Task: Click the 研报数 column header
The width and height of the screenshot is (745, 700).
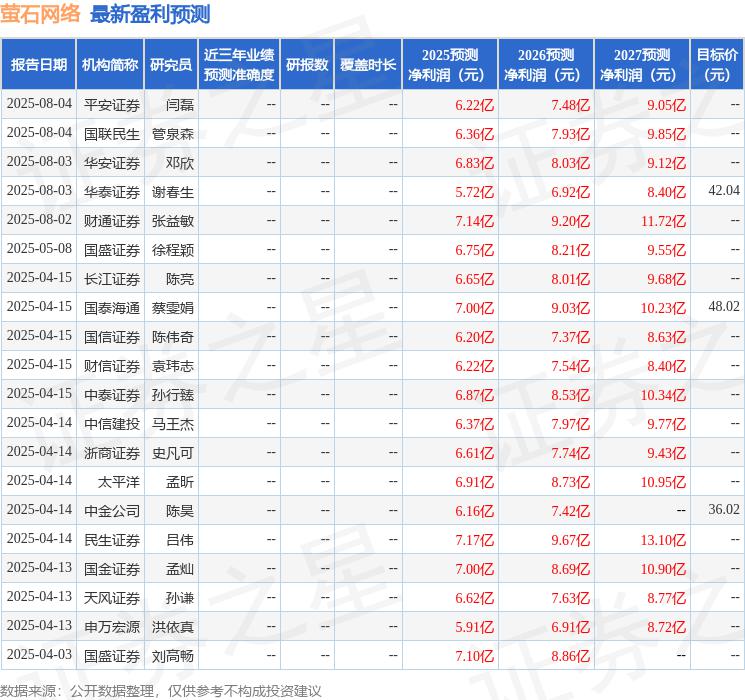Action: [307, 65]
